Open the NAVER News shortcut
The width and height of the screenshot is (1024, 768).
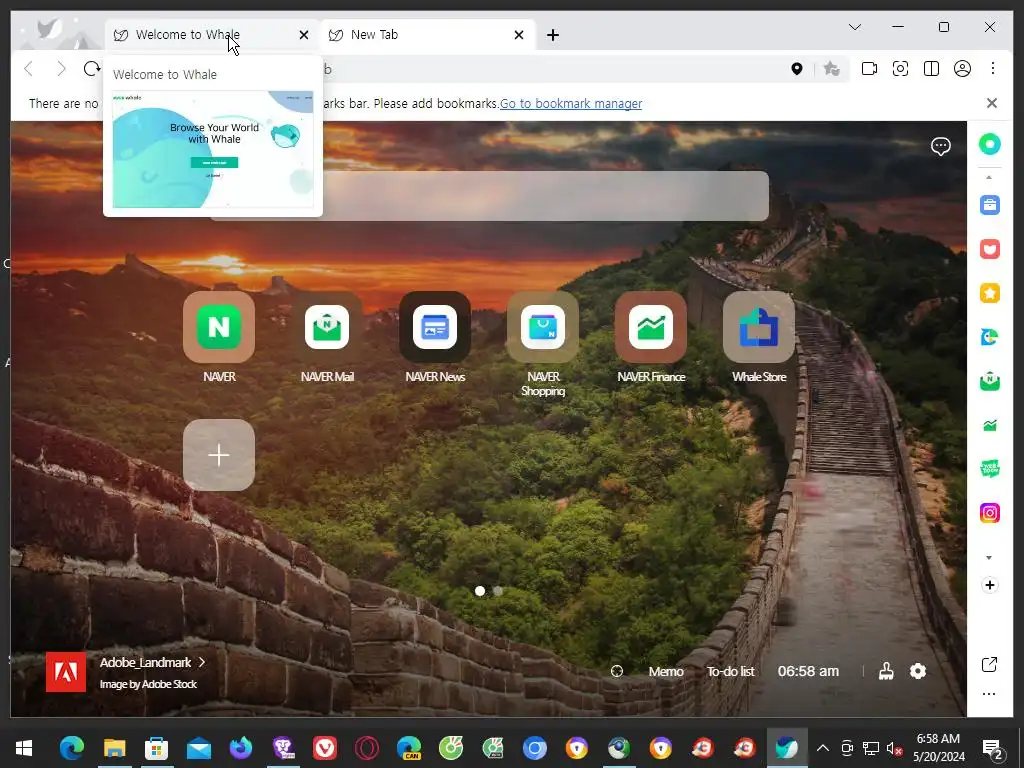click(435, 327)
